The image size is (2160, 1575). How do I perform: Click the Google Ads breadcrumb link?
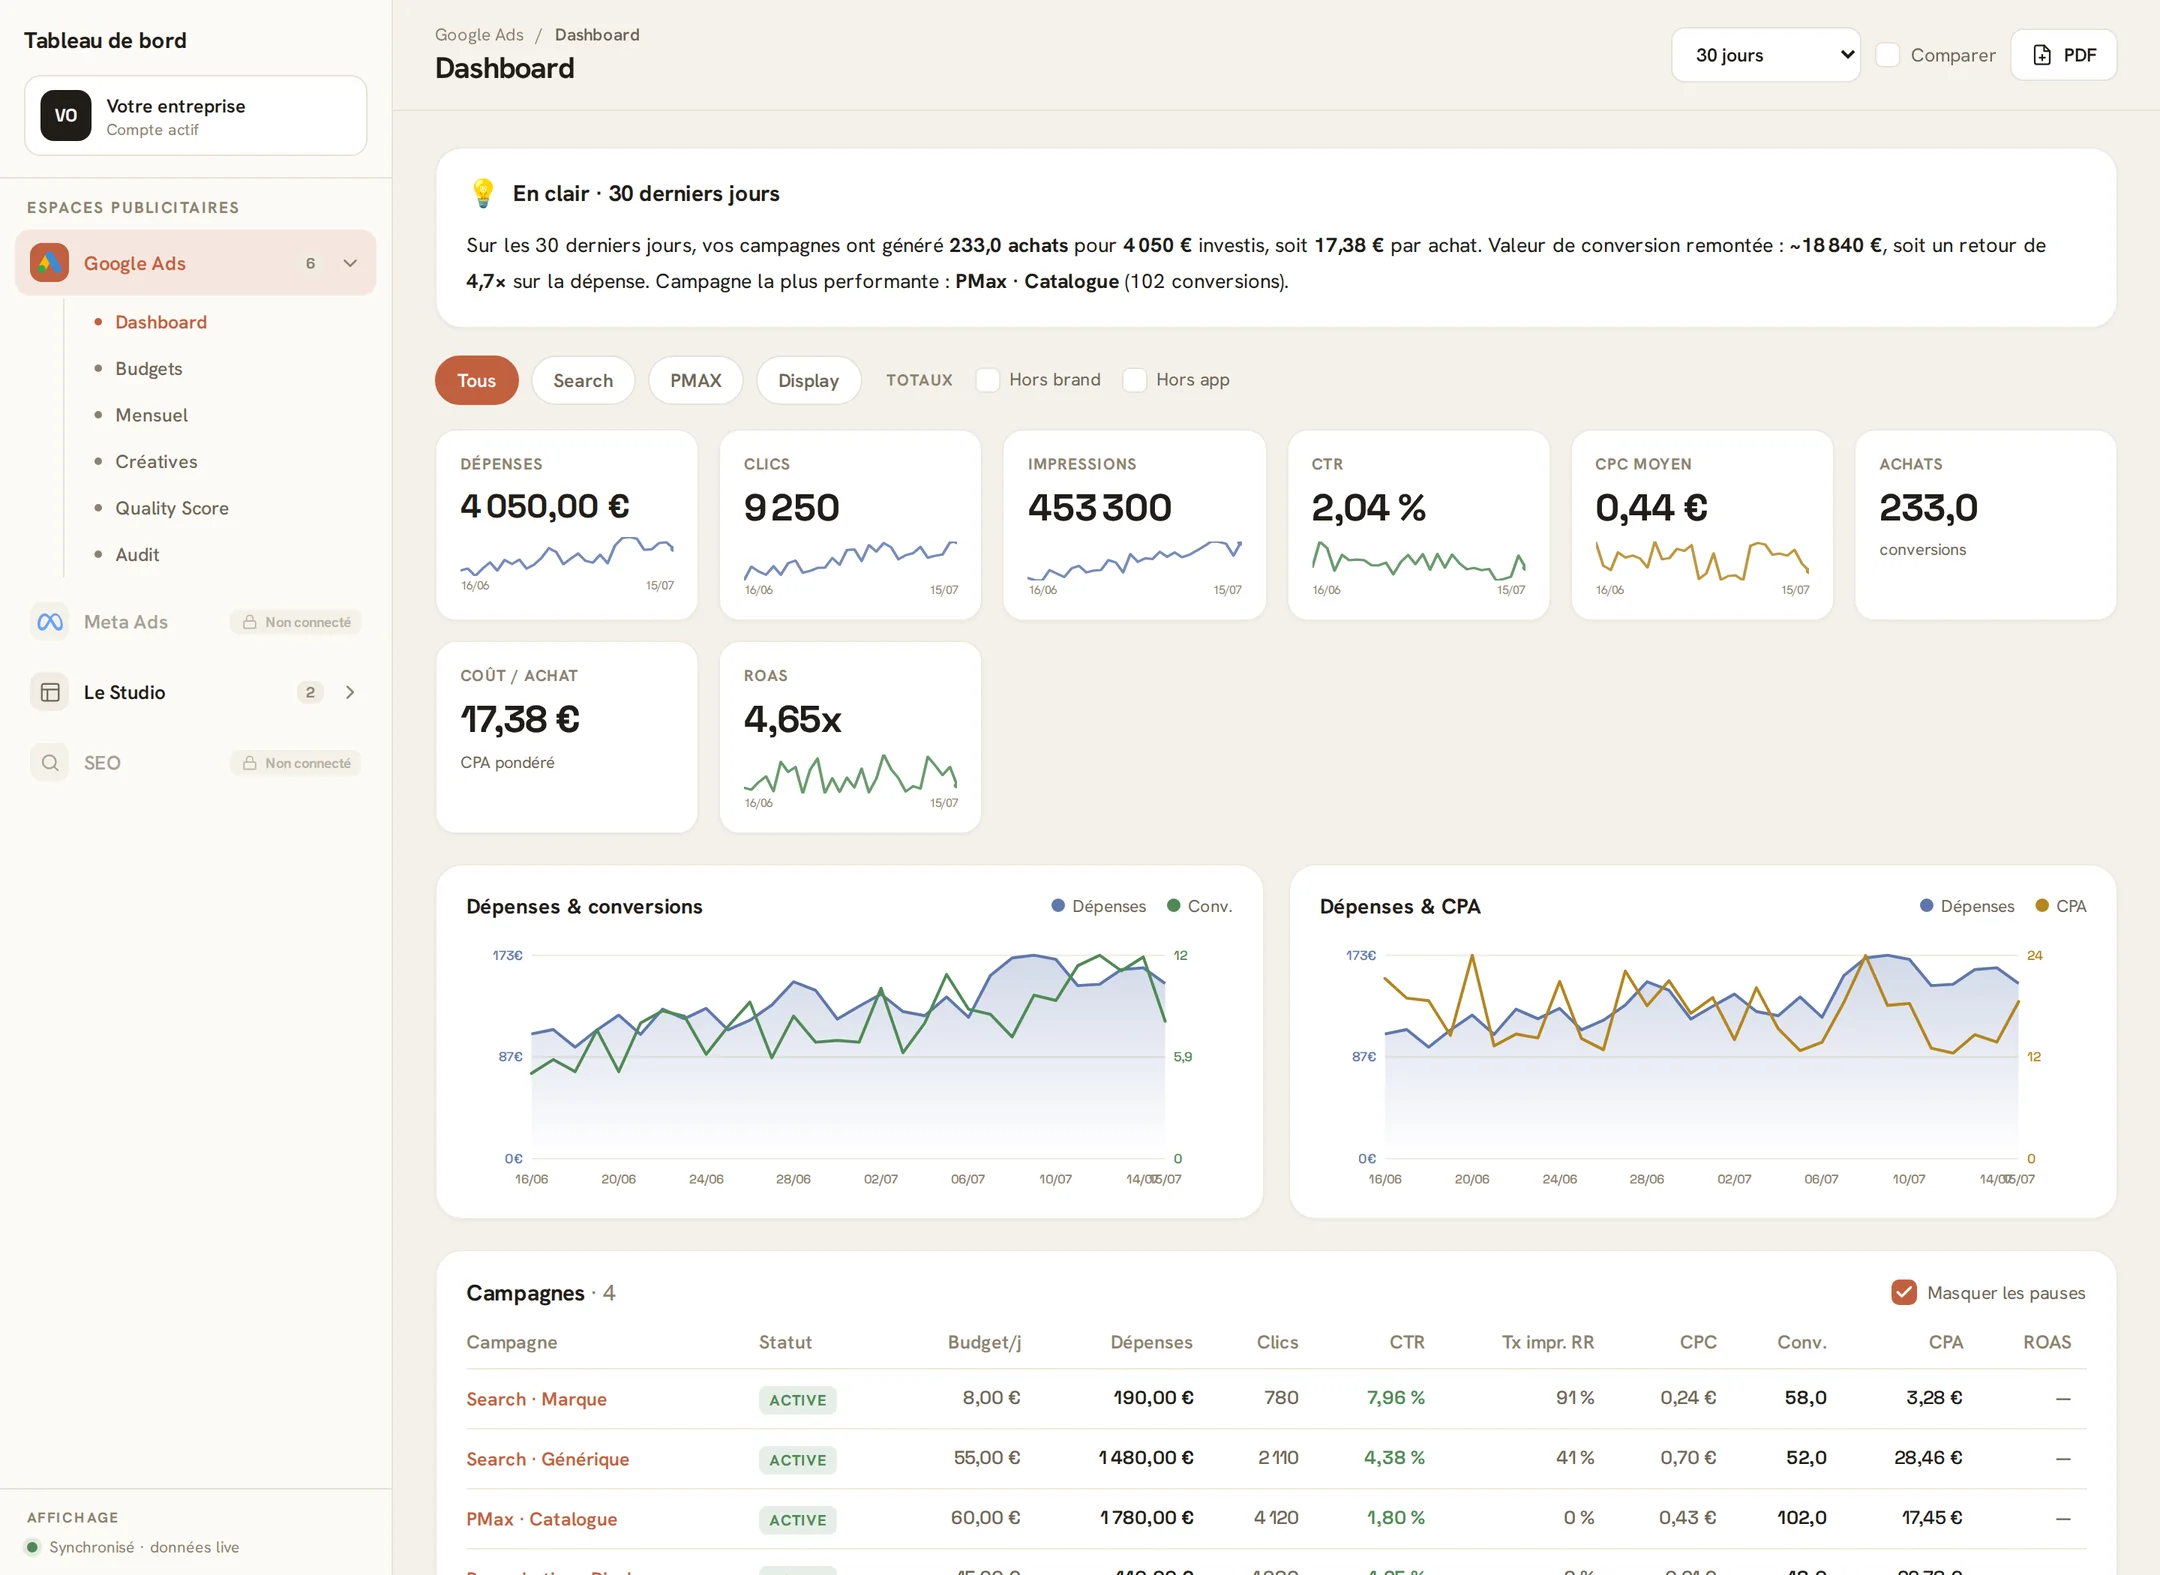tap(479, 34)
